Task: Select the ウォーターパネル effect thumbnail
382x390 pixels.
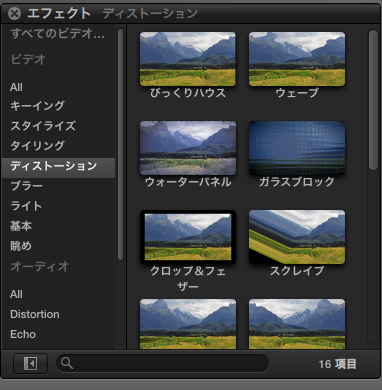Action: pos(188,148)
